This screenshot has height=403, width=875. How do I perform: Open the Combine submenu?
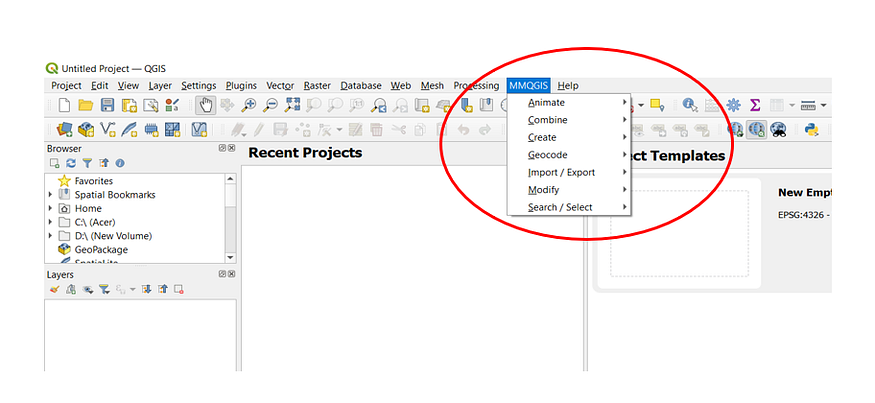point(569,120)
